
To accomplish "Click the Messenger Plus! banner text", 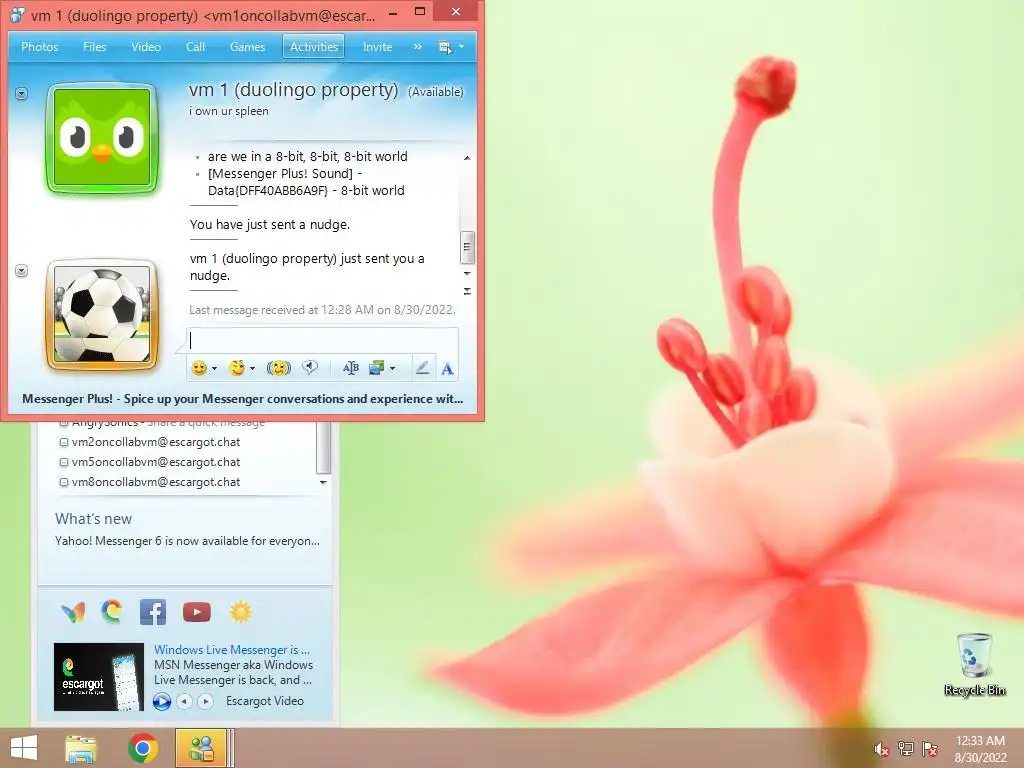I will (x=242, y=399).
